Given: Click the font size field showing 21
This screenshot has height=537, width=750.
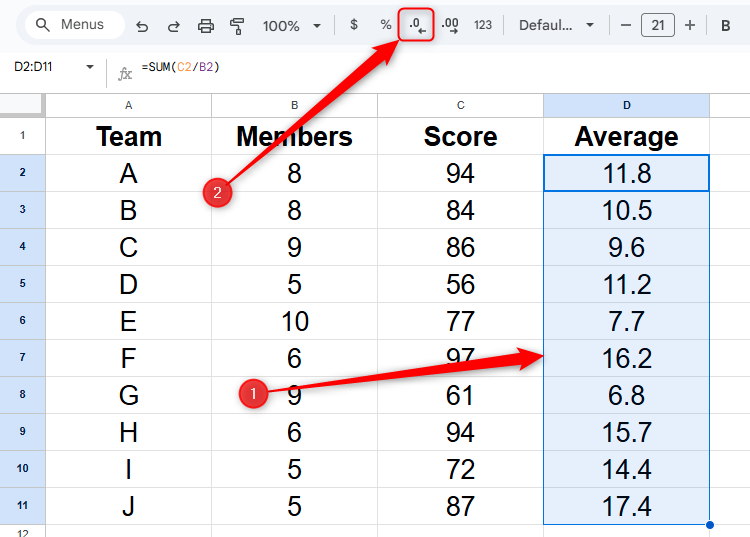Looking at the screenshot, I should [658, 25].
